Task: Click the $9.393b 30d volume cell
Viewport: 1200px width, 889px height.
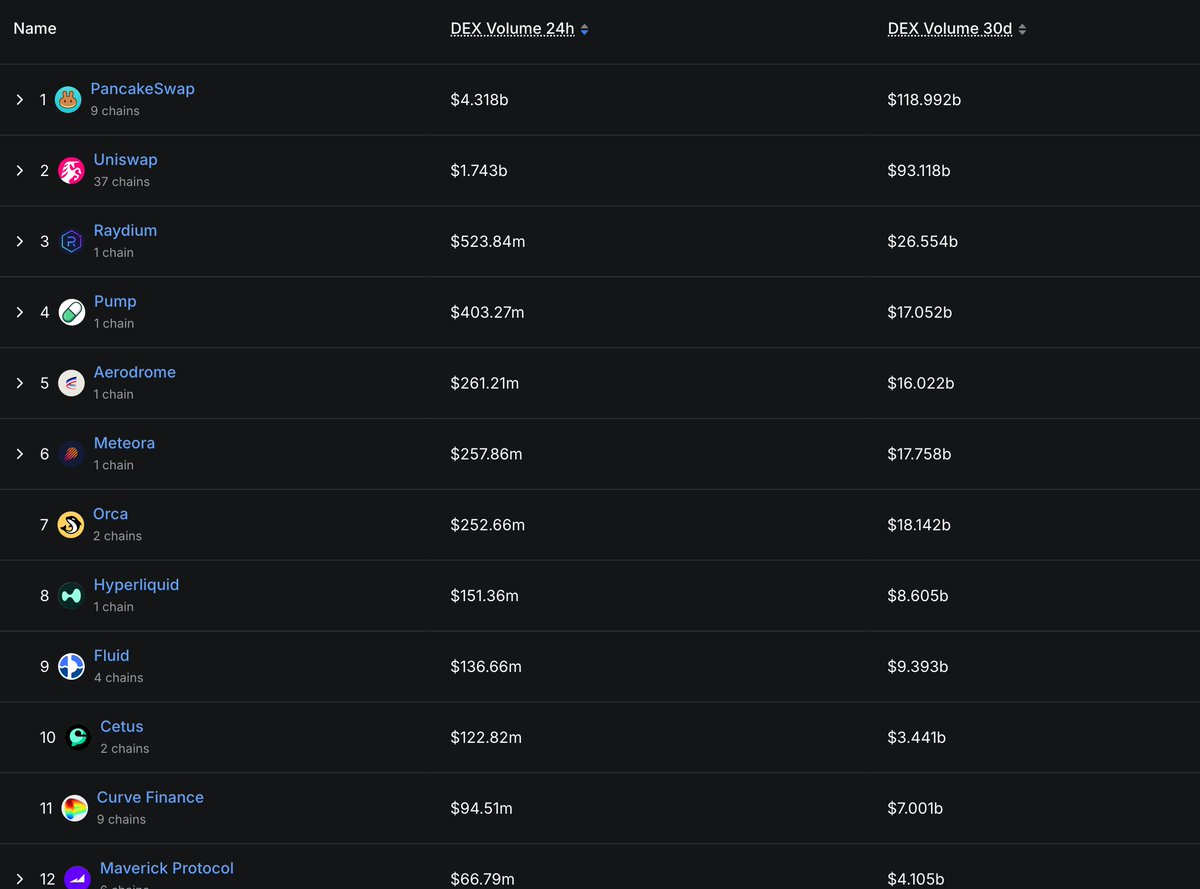Action: click(918, 667)
